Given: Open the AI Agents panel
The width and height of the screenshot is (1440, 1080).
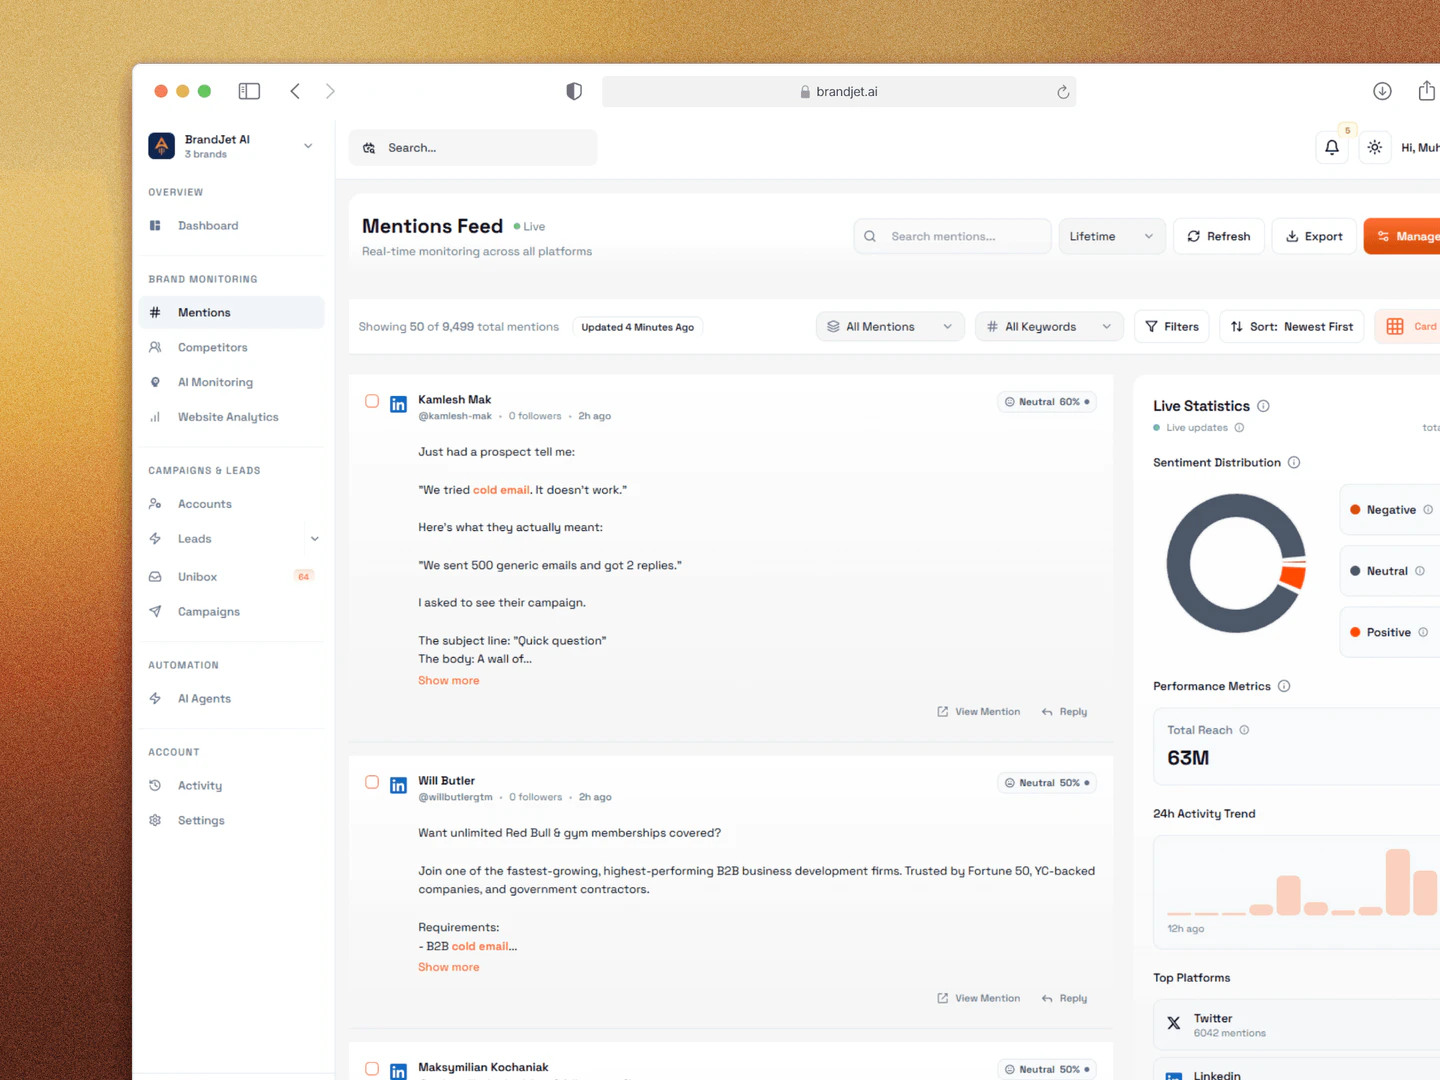Looking at the screenshot, I should pos(203,698).
